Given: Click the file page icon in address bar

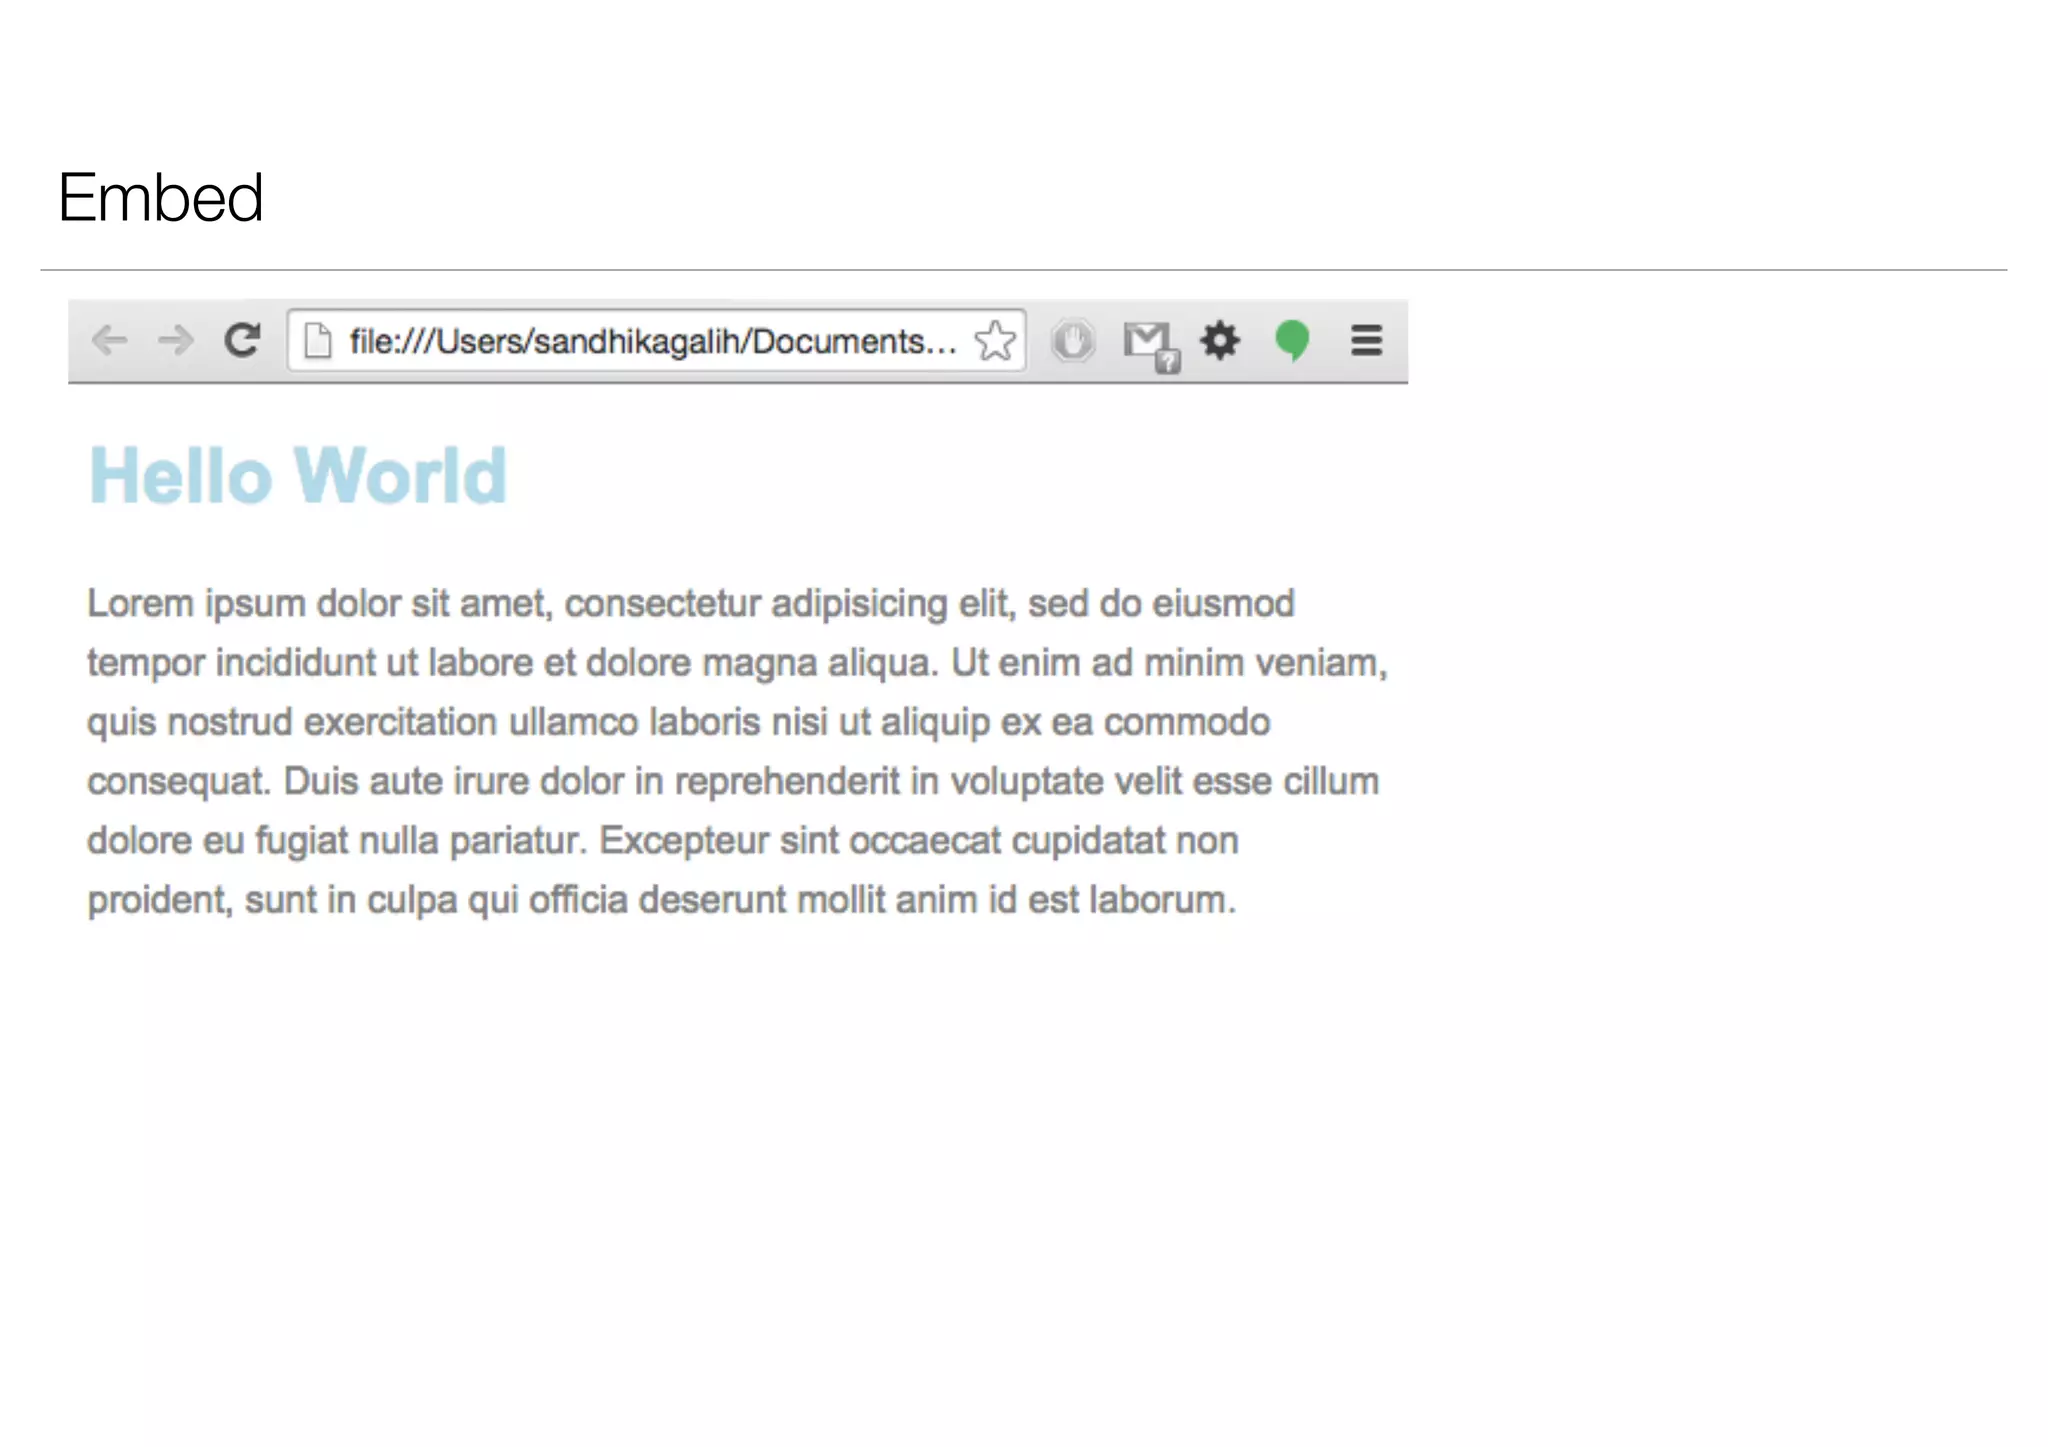Looking at the screenshot, I should (318, 341).
